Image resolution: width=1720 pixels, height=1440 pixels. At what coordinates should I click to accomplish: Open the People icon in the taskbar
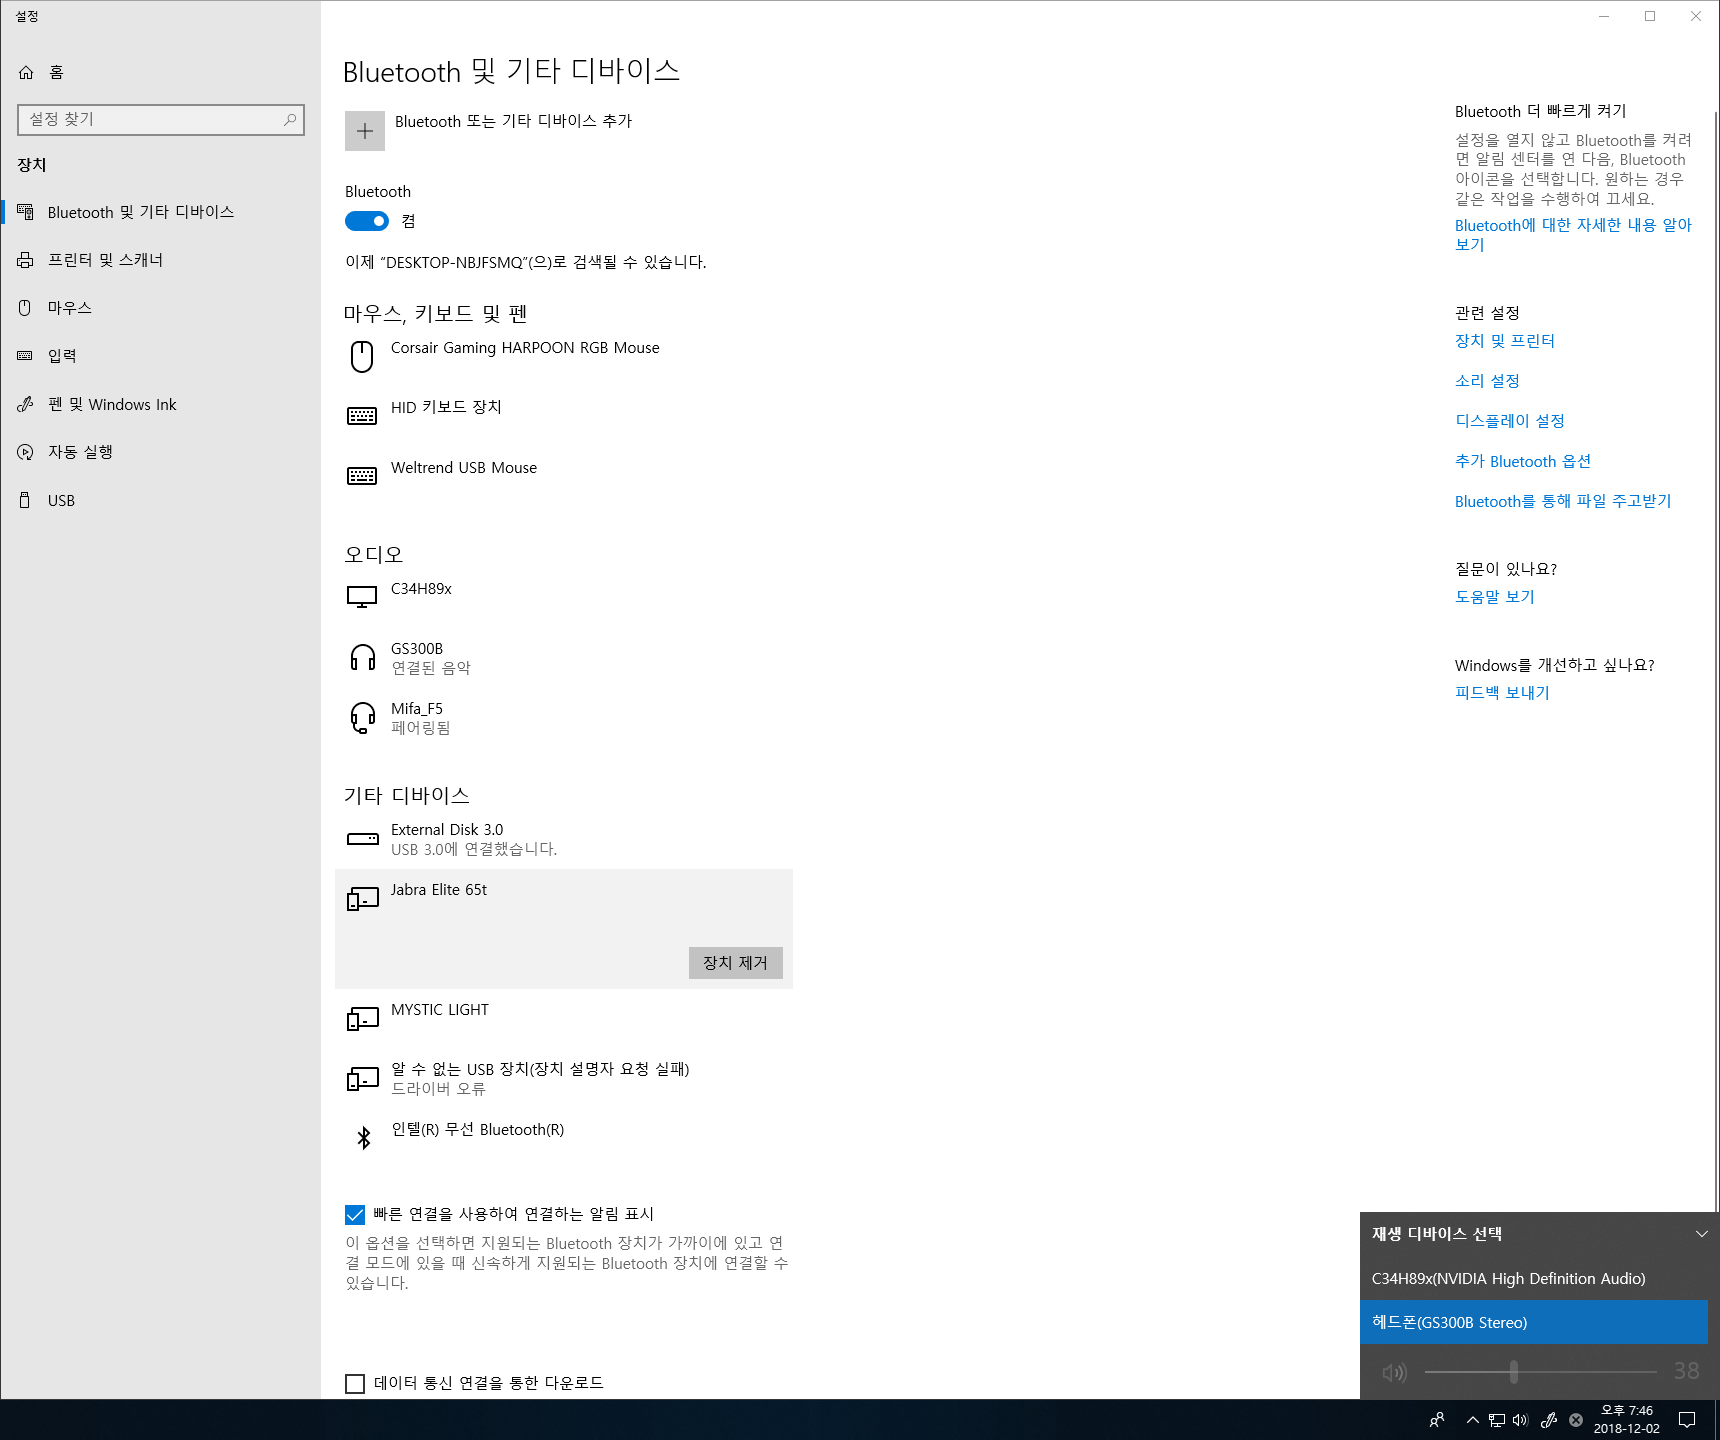click(x=1437, y=1420)
